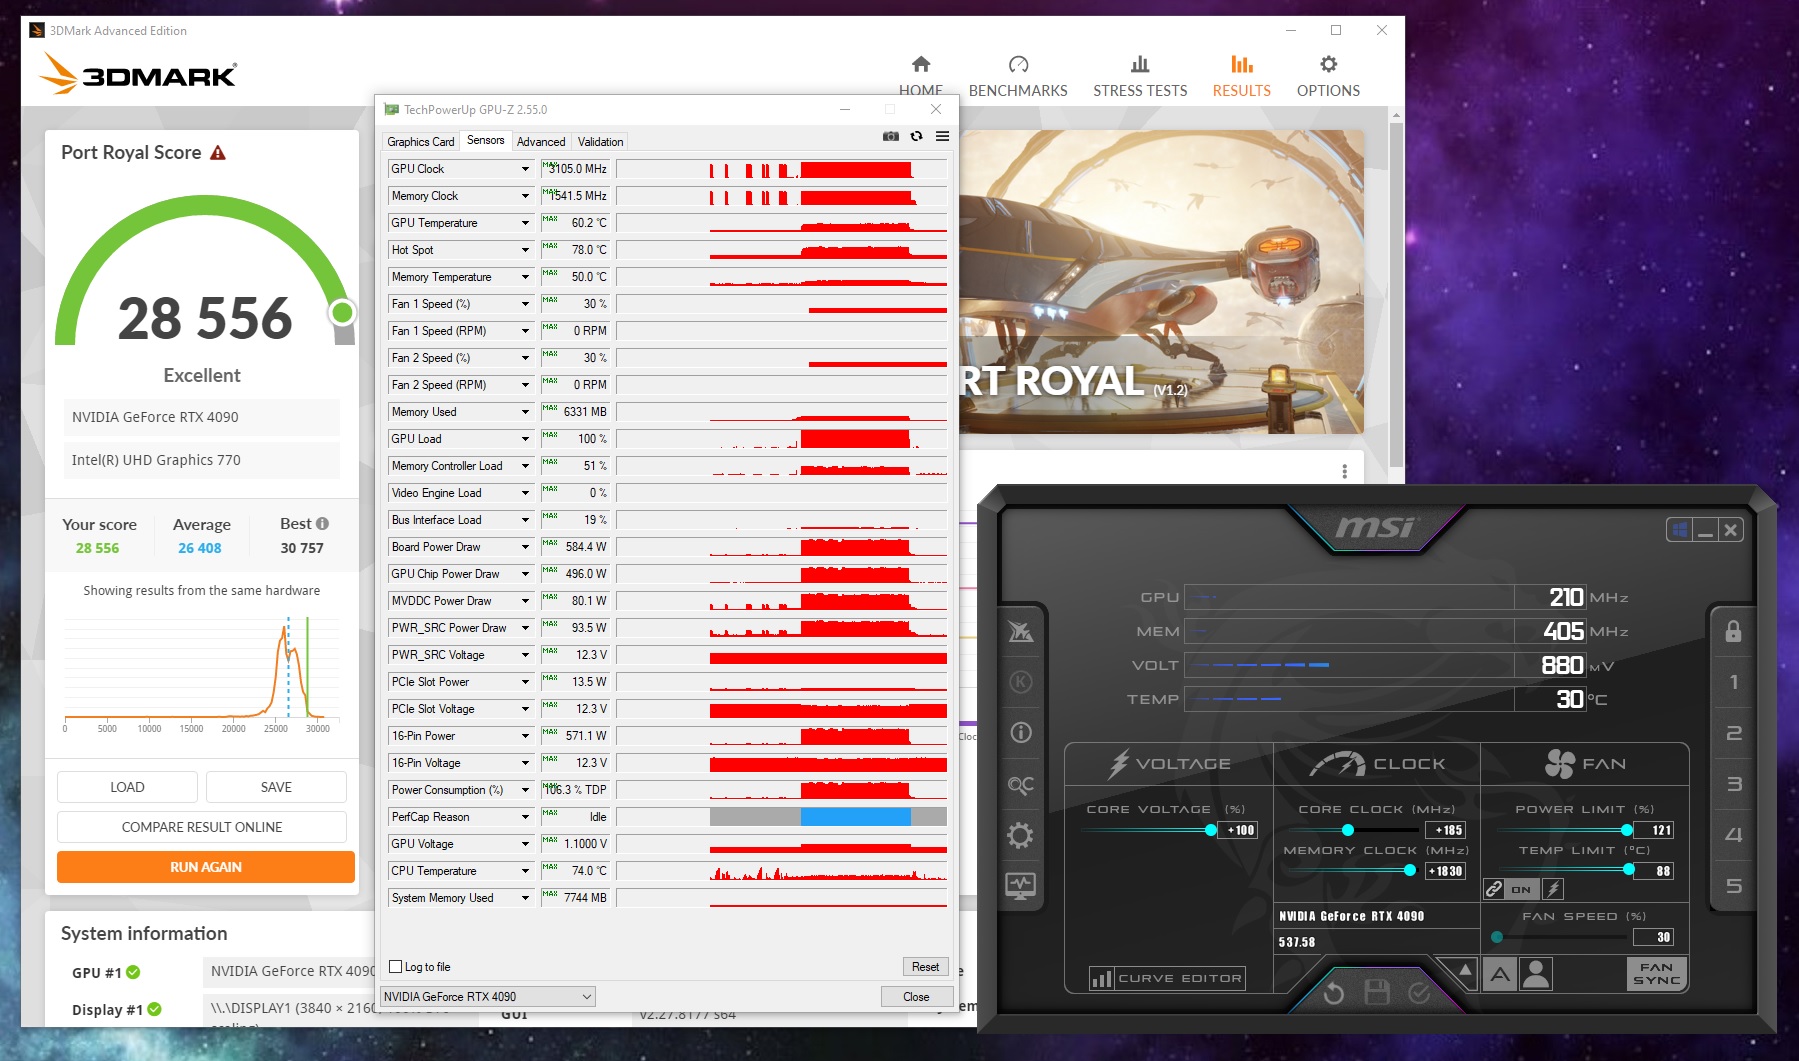The width and height of the screenshot is (1799, 1061).
Task: Click the lightning icon beside link ON
Action: (x=1553, y=888)
